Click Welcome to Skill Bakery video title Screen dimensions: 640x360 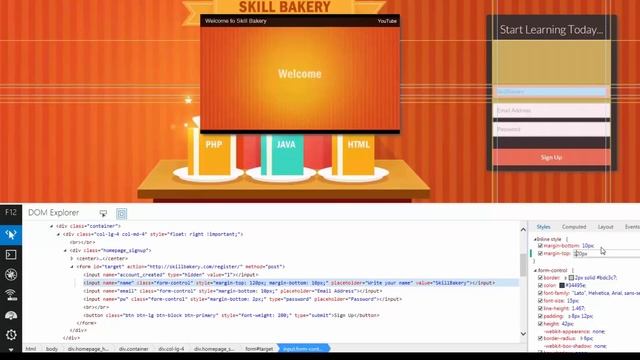coord(236,21)
